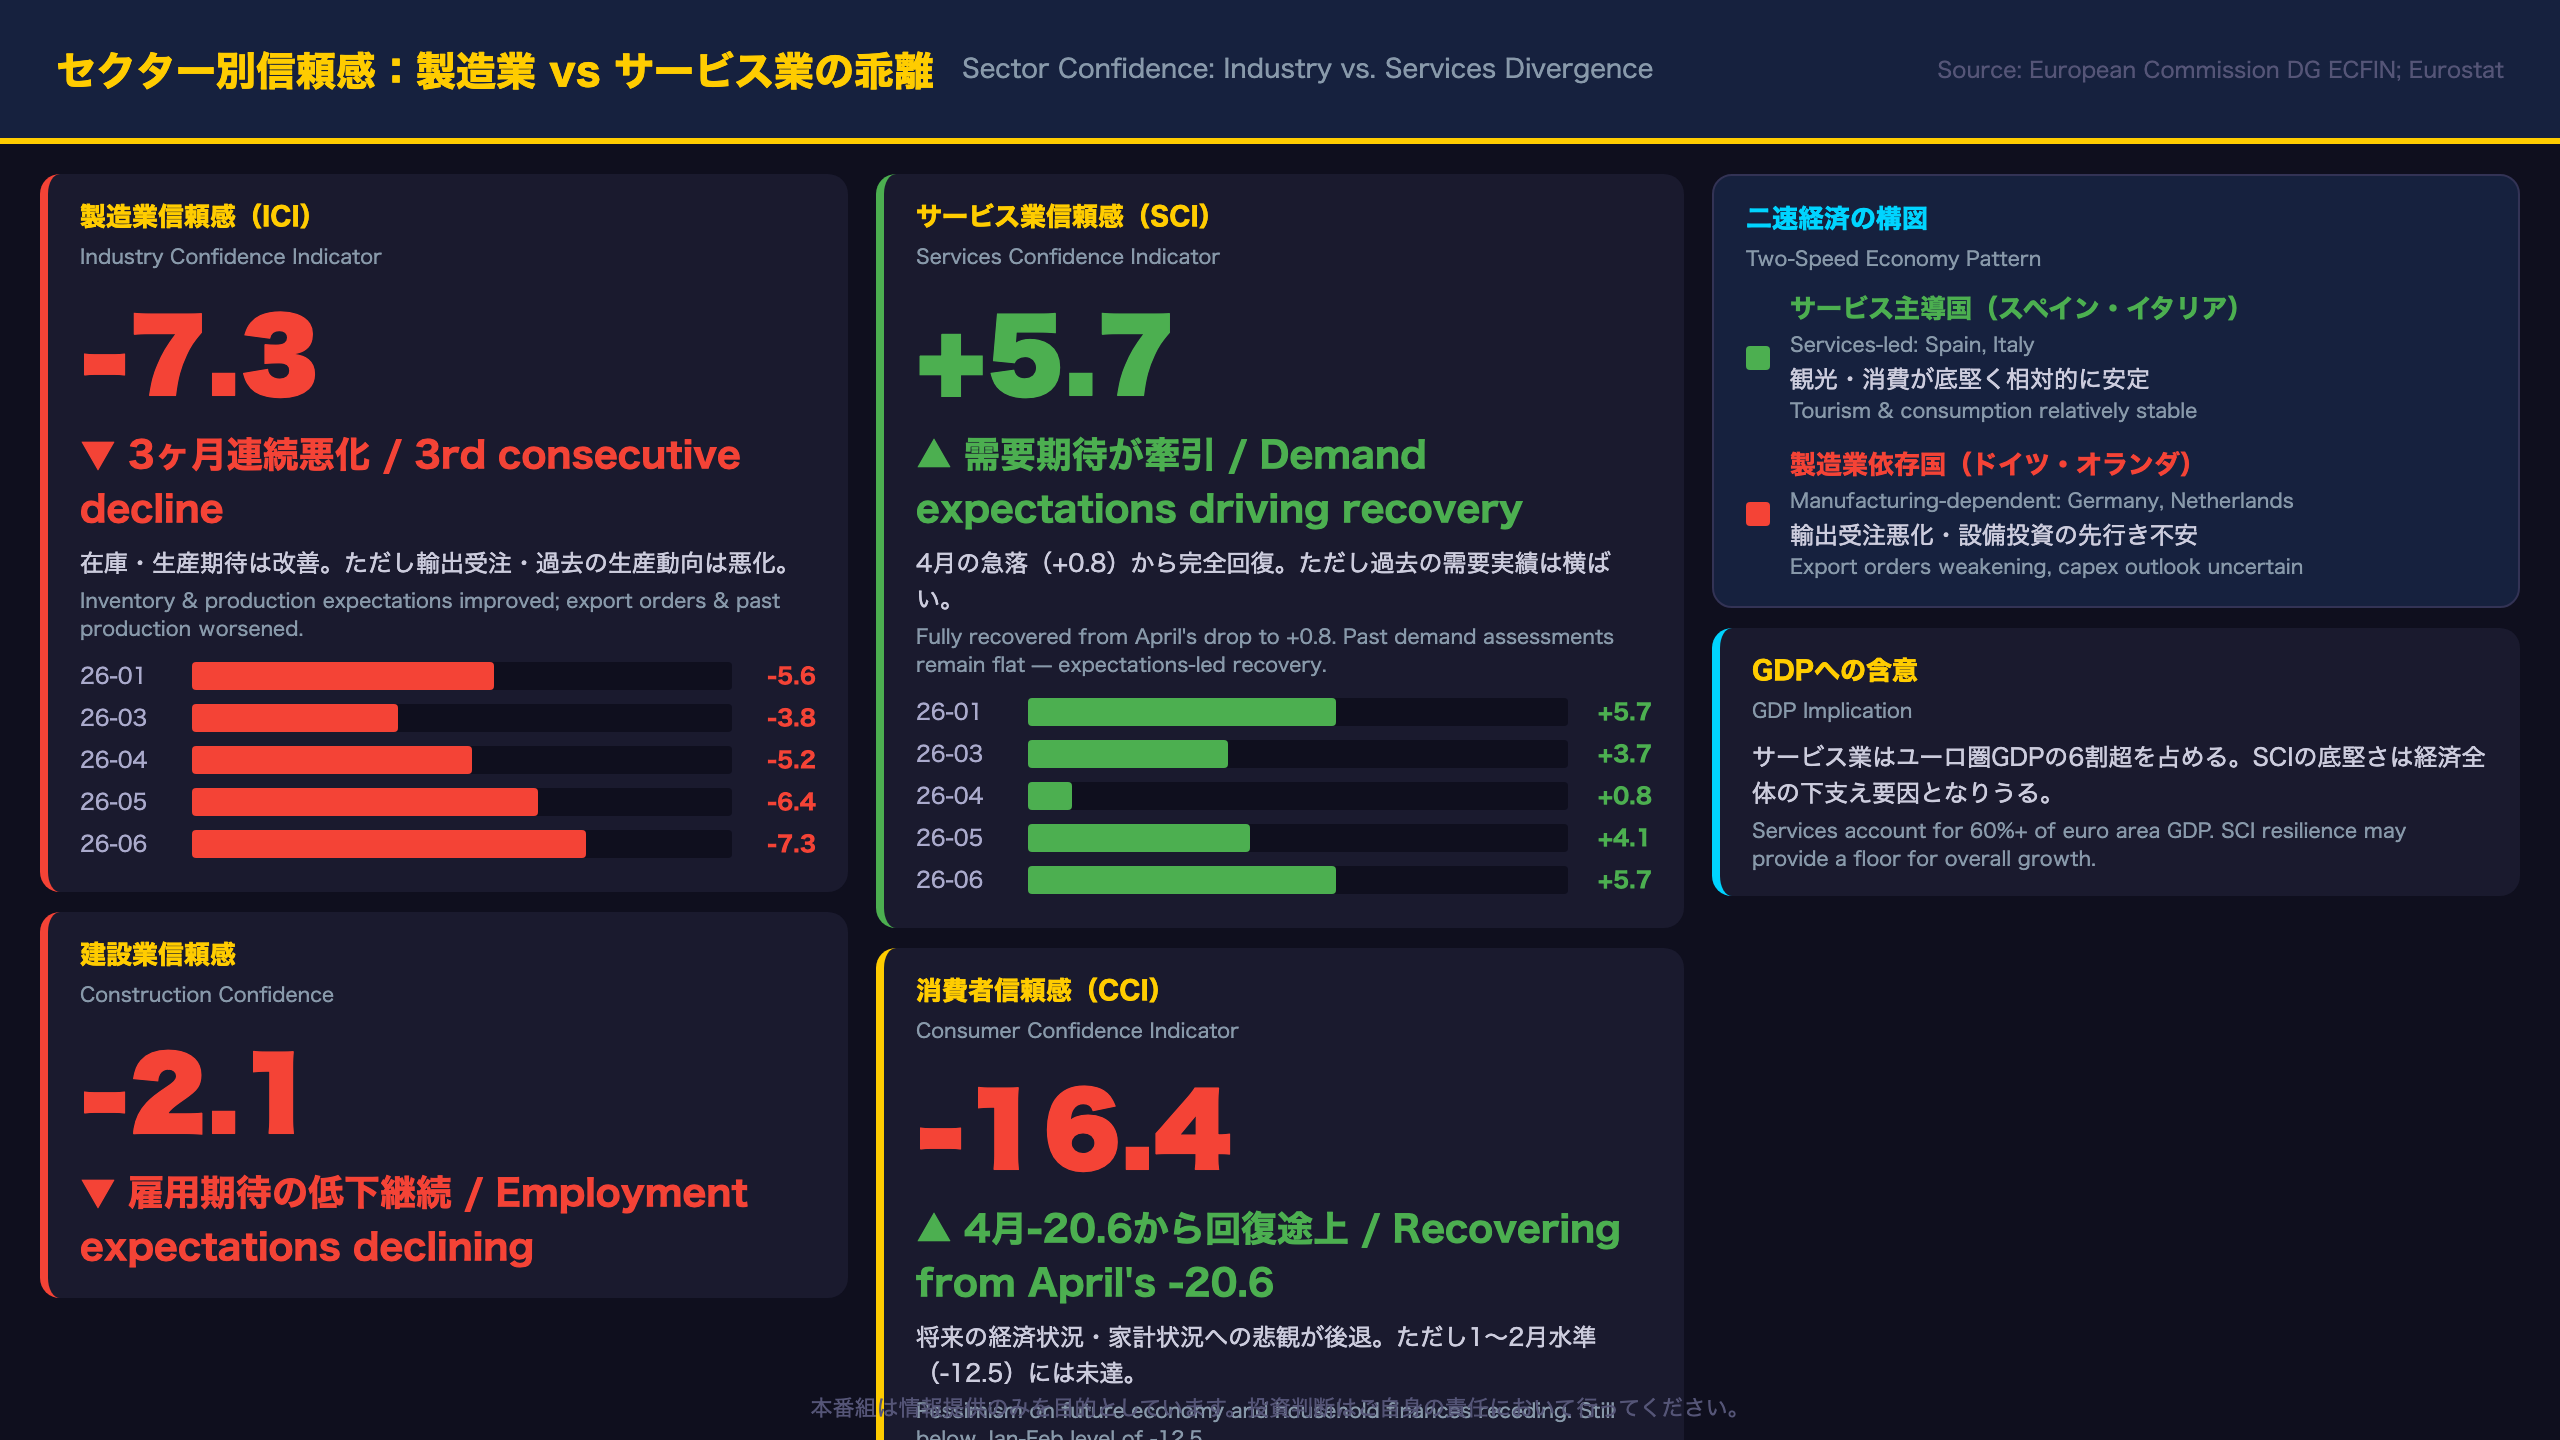Click the 26-06 date label in the ICI list
The image size is (2560, 1440).
pos(113,844)
